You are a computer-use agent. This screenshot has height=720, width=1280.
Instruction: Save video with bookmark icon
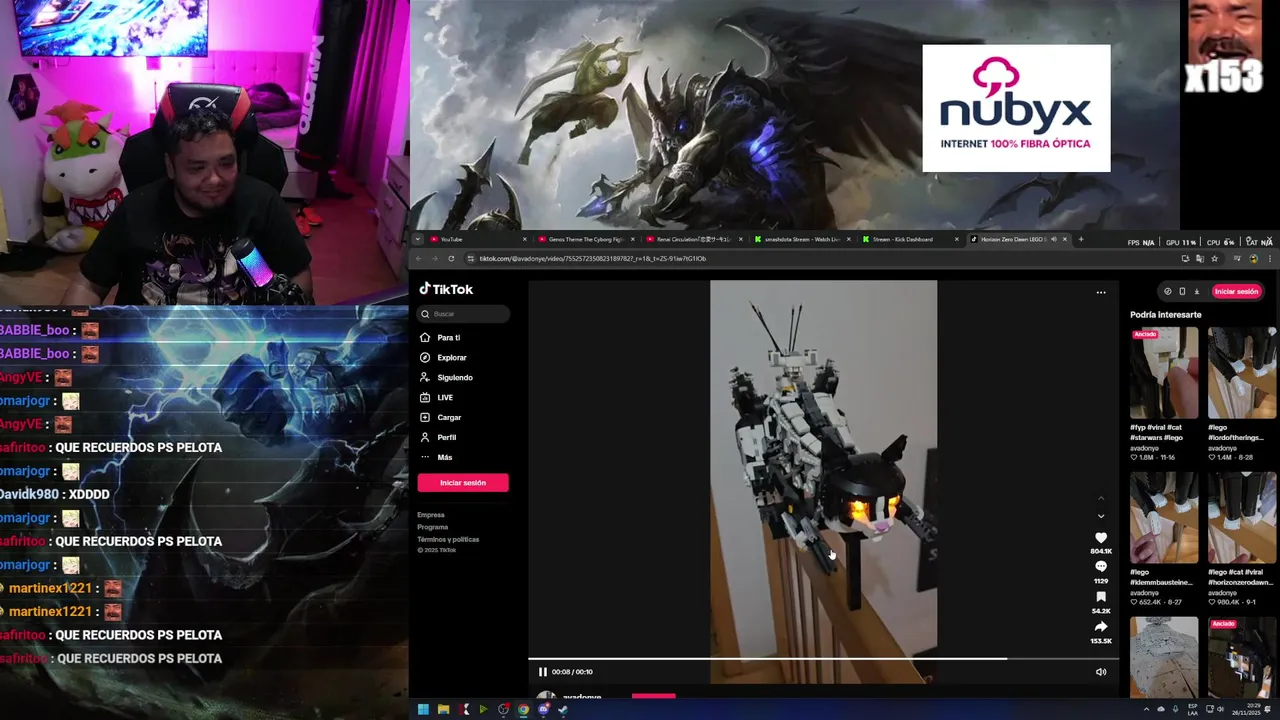point(1101,597)
